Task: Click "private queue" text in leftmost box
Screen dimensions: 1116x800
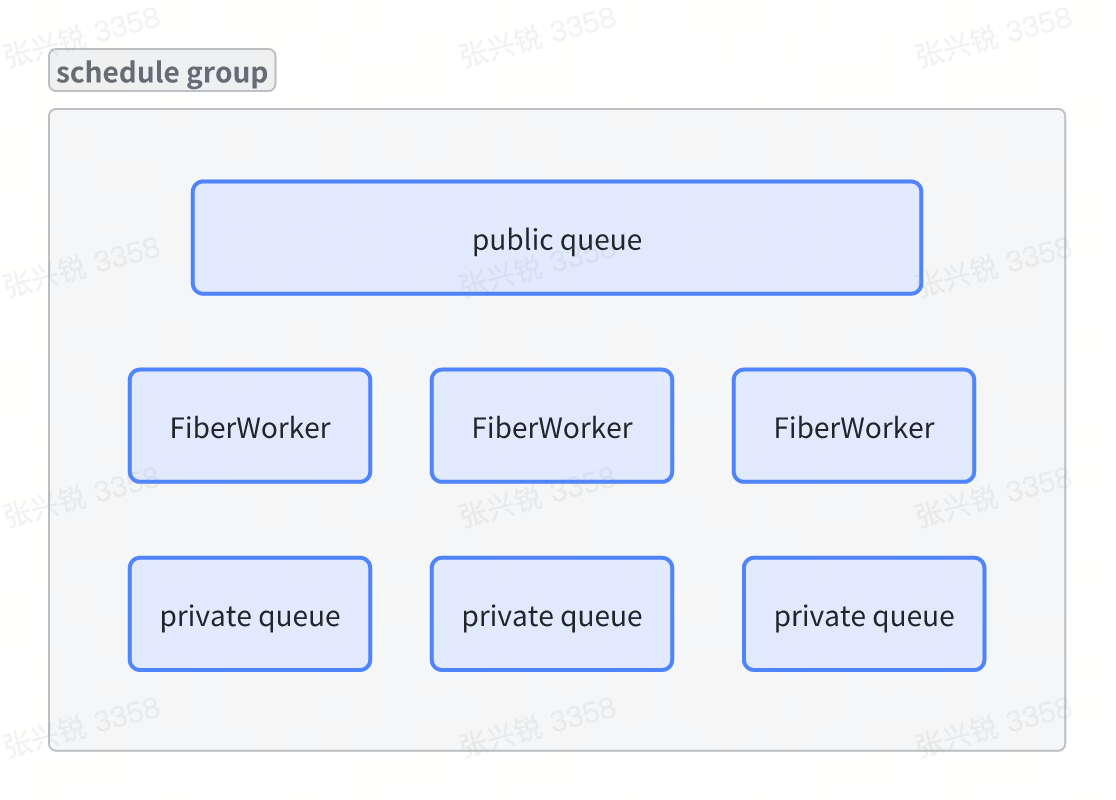Action: pos(250,616)
